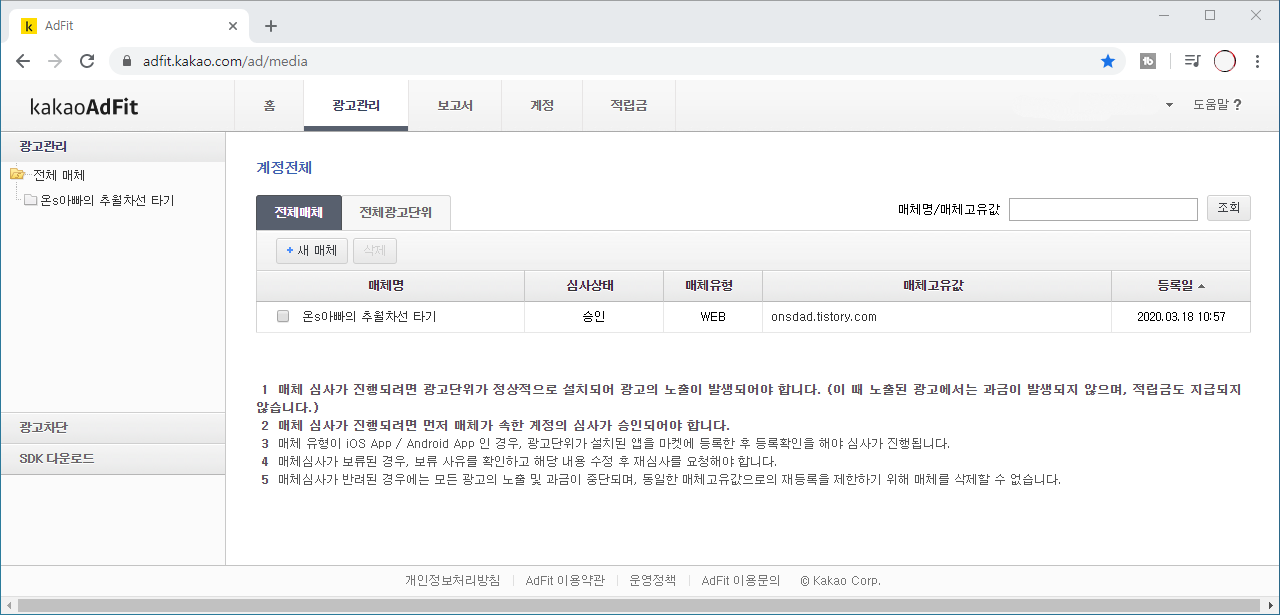The image size is (1280, 615).
Task: Check the box for 온s아빠의 추월차선 타기 row
Action: 283,316
